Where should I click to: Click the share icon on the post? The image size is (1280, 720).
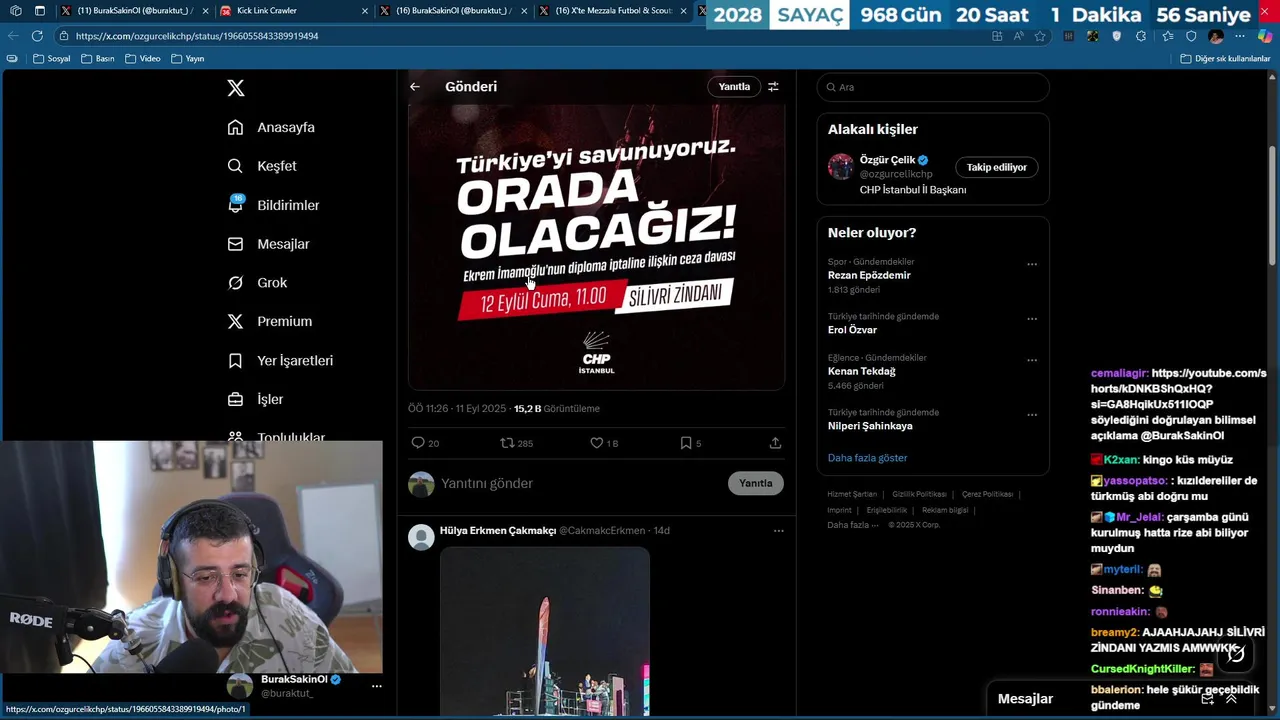click(x=775, y=443)
